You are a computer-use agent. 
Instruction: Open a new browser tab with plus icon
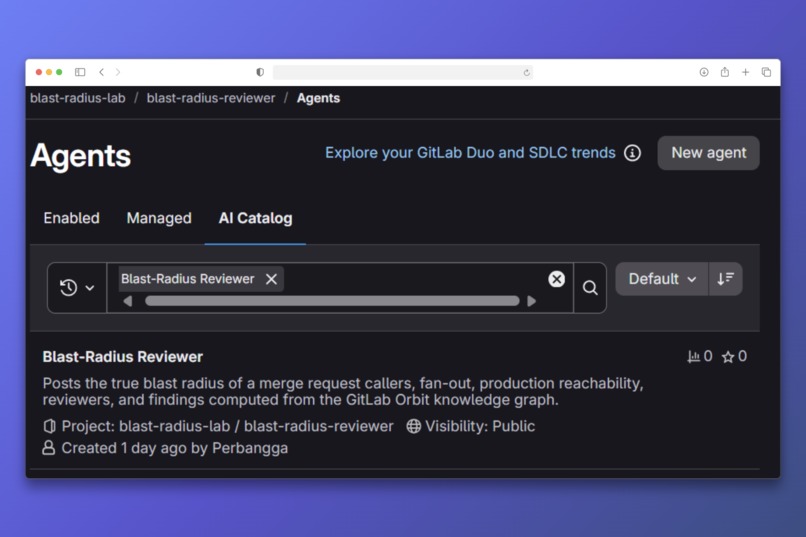pos(745,72)
